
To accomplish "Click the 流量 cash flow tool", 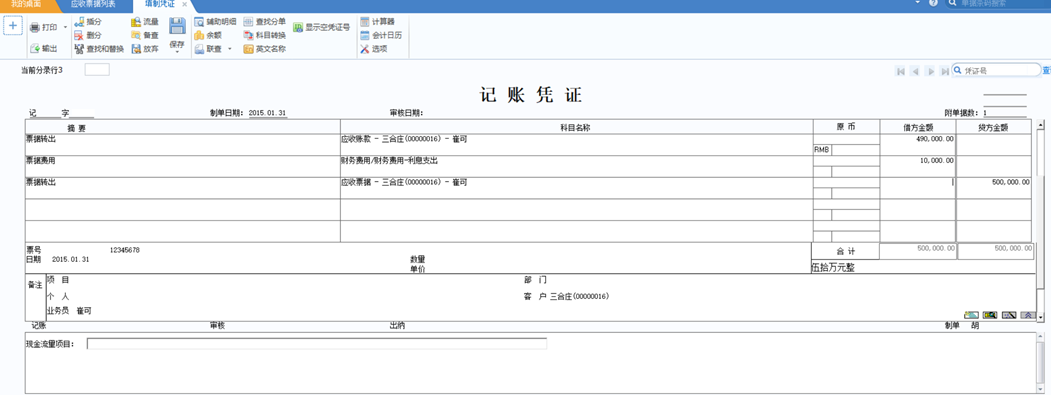I will coord(145,22).
